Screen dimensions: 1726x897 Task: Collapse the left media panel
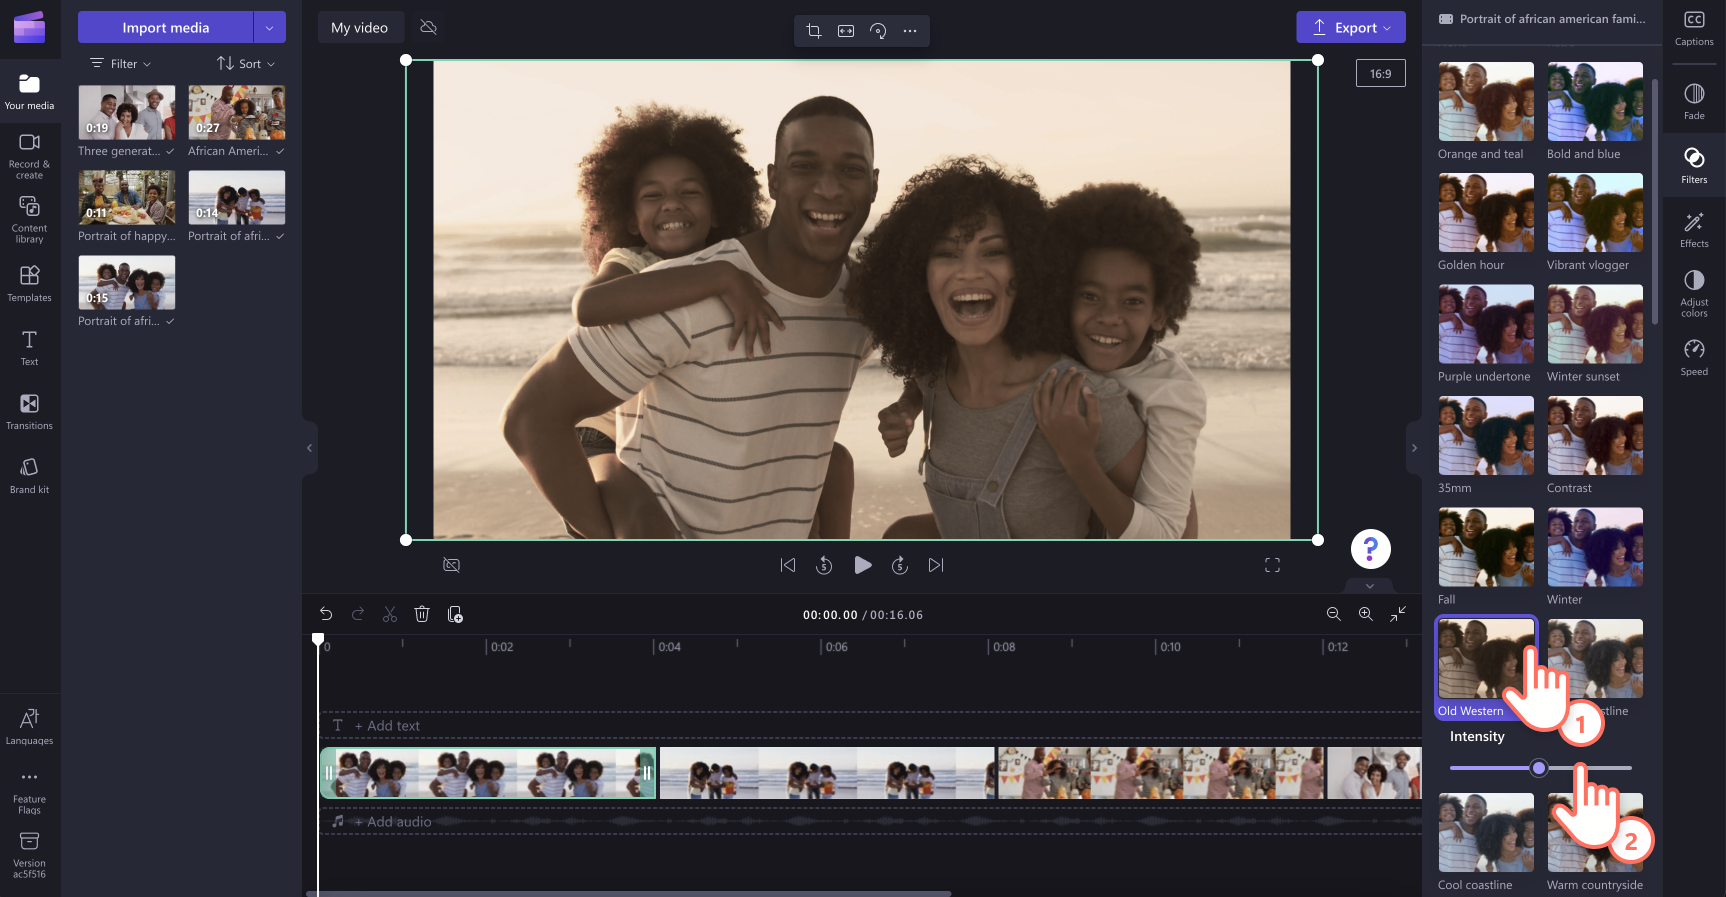coord(309,448)
